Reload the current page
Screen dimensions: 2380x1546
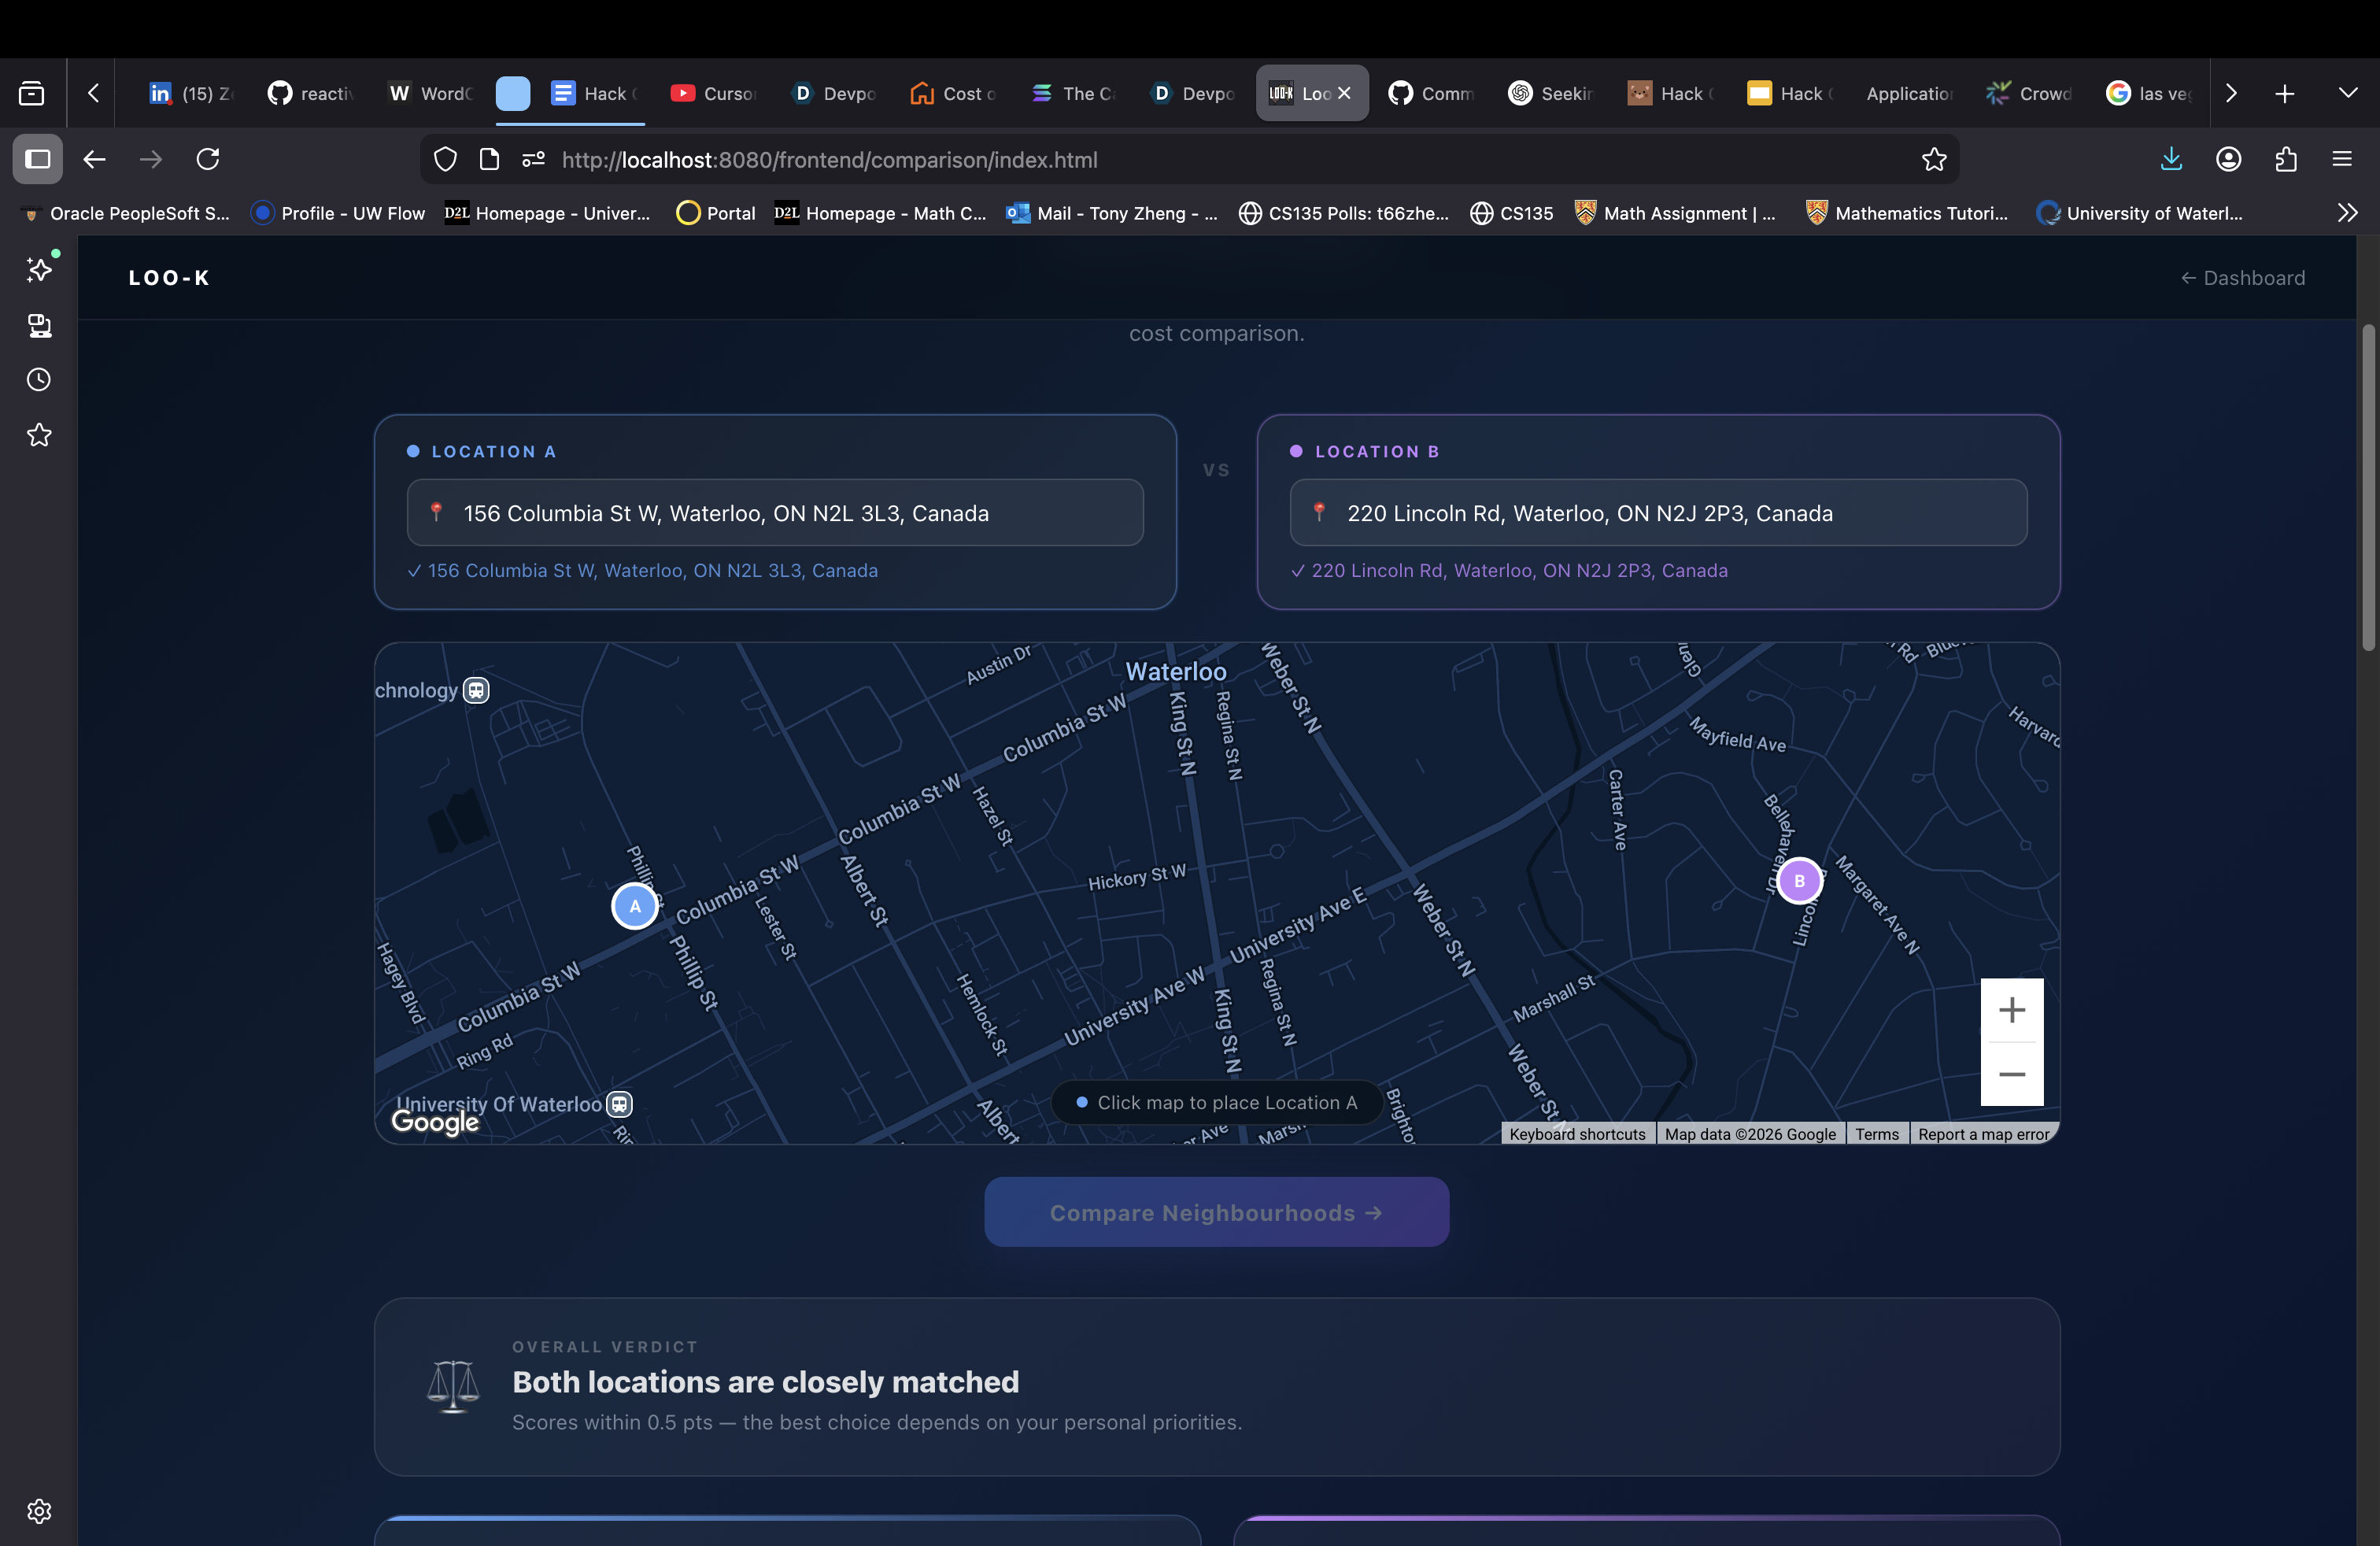click(x=208, y=160)
